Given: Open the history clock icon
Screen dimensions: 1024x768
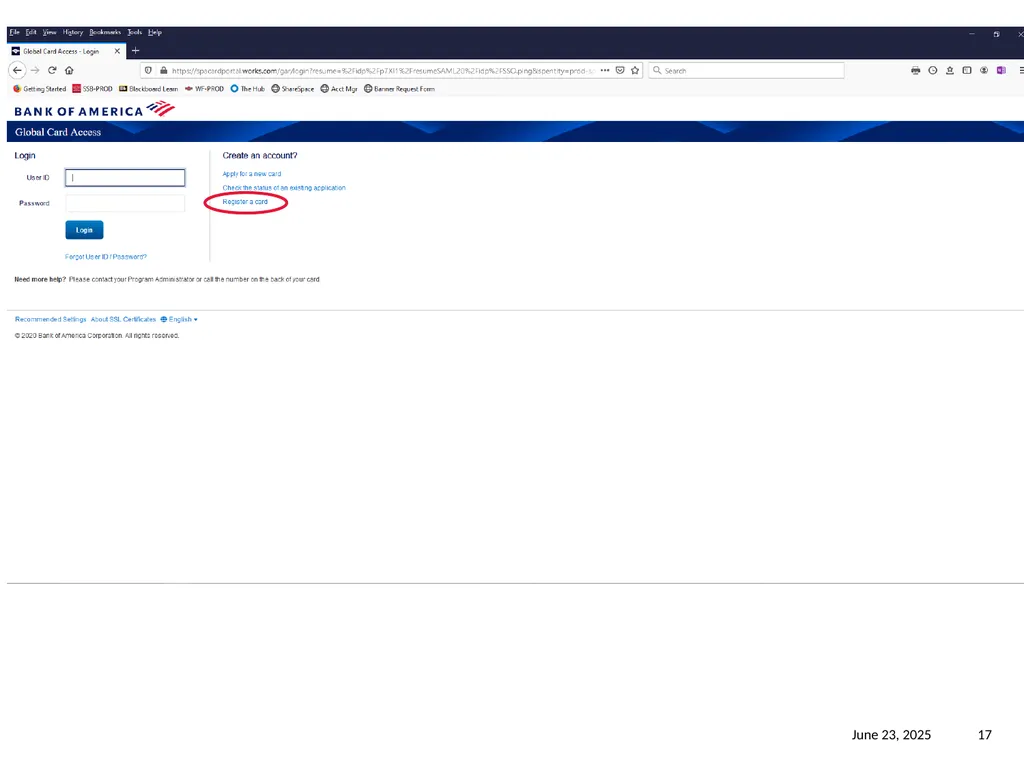Looking at the screenshot, I should coord(933,71).
